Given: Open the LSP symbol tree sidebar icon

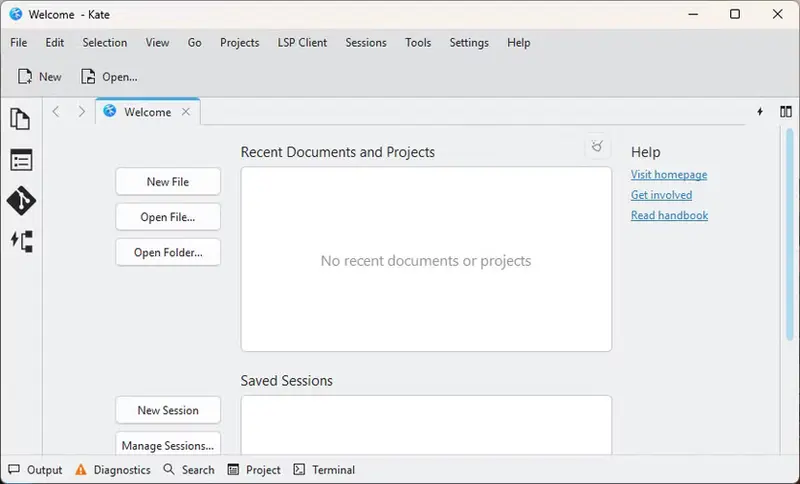Looking at the screenshot, I should coord(20,240).
